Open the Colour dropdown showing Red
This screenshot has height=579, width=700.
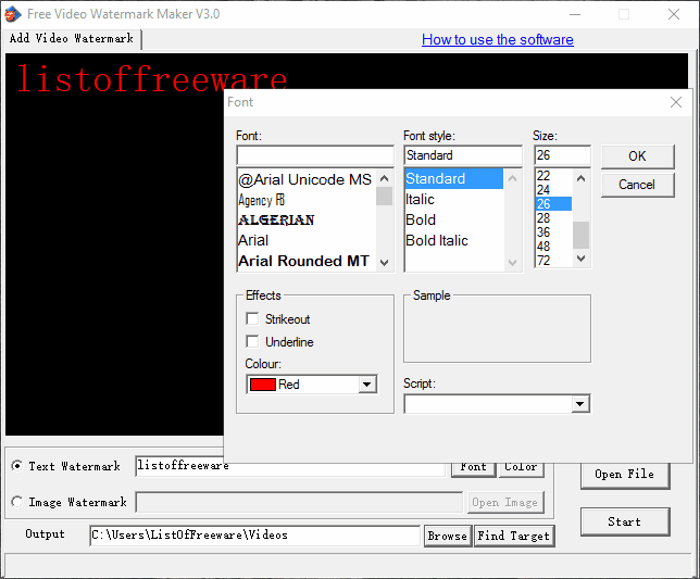pos(367,384)
